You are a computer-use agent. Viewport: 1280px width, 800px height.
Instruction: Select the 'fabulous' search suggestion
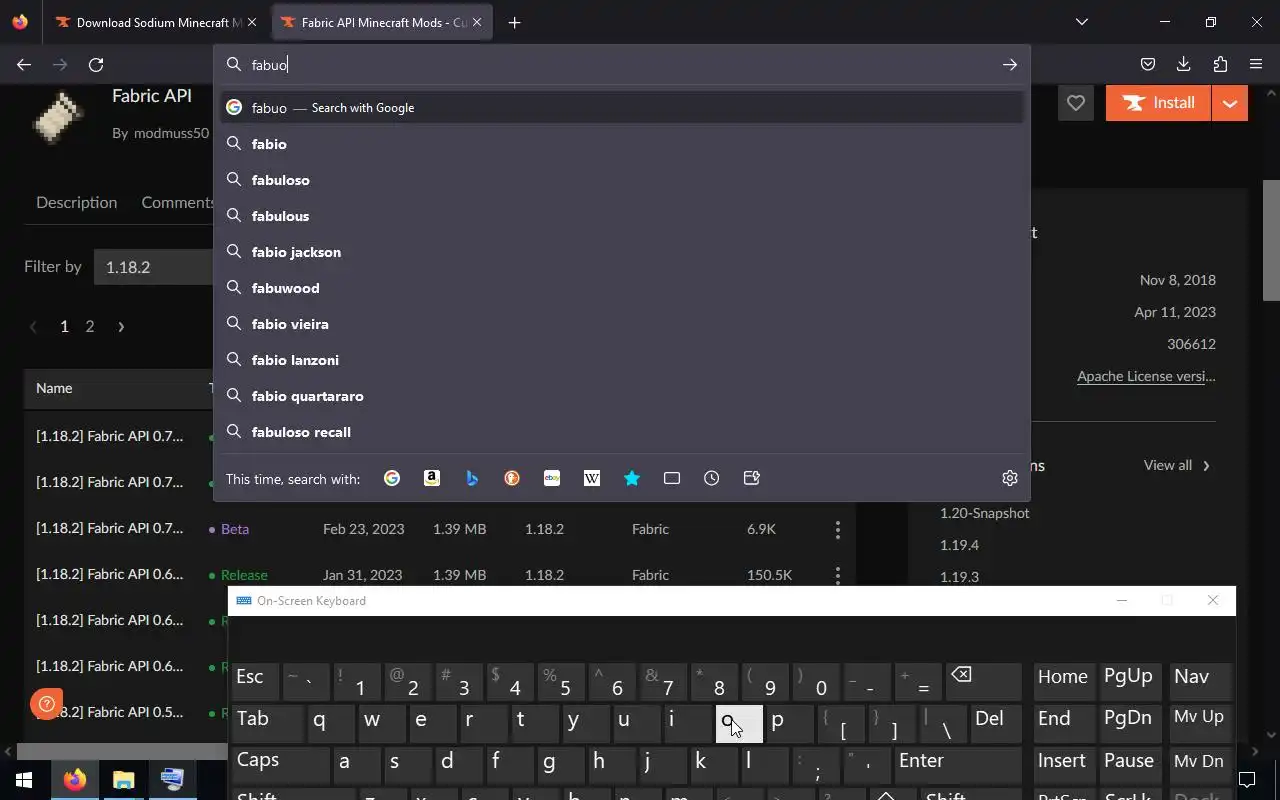(x=622, y=216)
